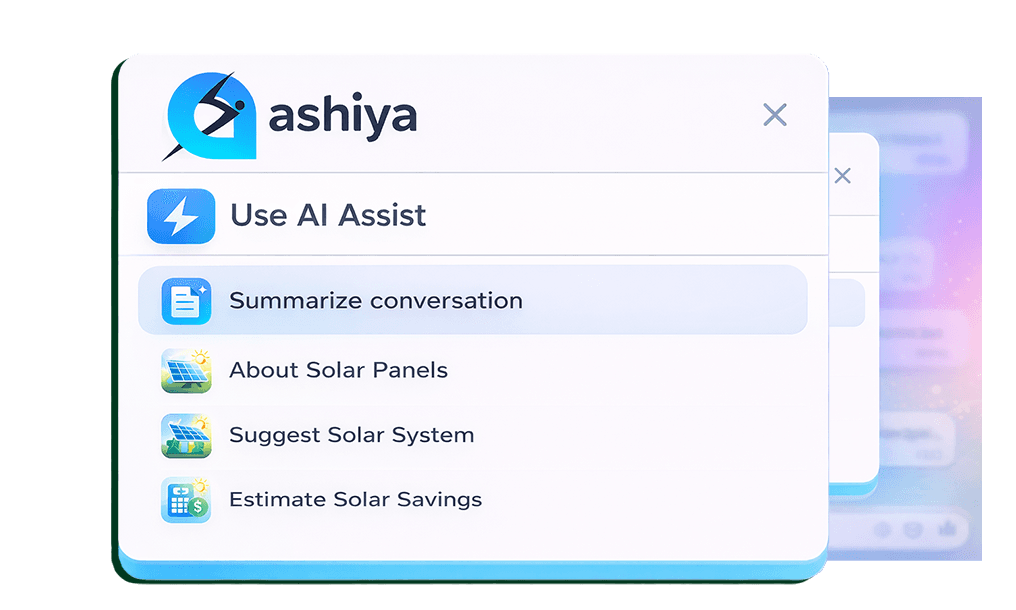The image size is (1016, 610).
Task: Click the About Solar Panels icon
Action: tap(186, 370)
